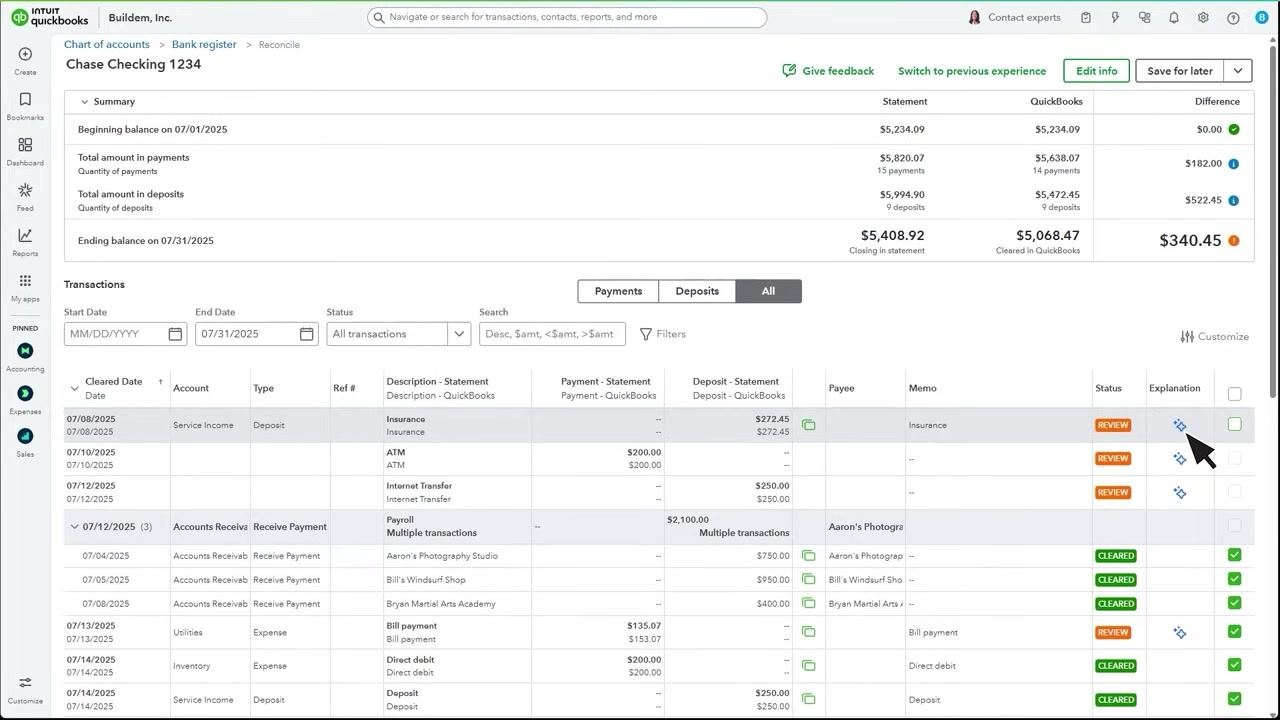Click the orange warning icon beside $340.45
The width and height of the screenshot is (1280, 720).
pyautogui.click(x=1234, y=240)
